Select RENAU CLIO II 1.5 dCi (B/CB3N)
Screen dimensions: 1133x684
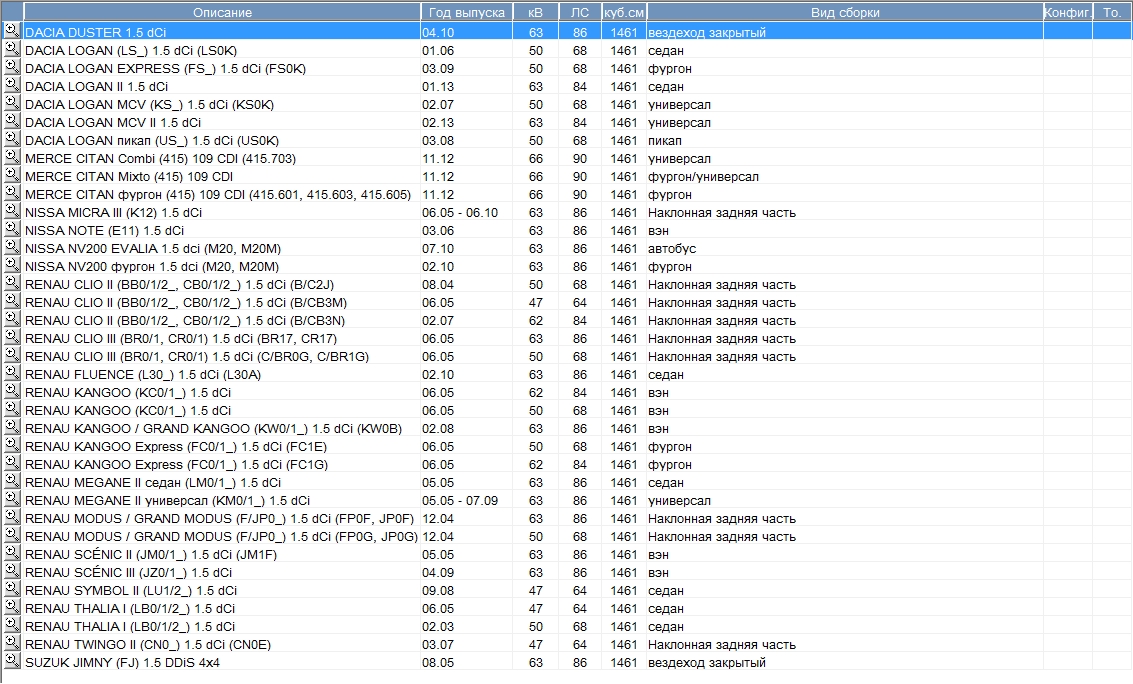[x=185, y=321]
